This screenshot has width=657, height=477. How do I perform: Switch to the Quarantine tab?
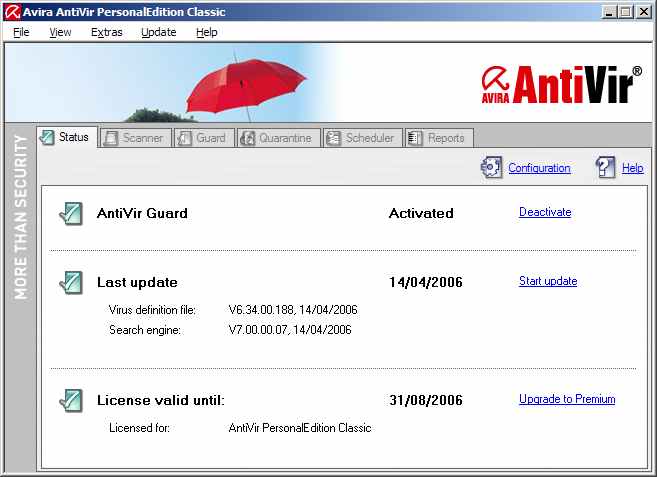click(x=279, y=138)
